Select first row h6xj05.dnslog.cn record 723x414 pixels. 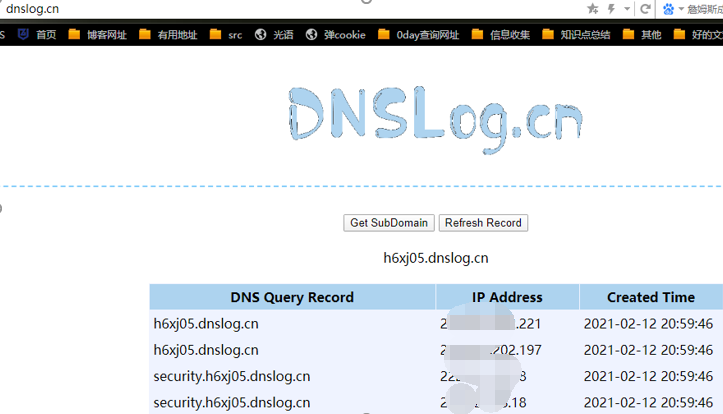click(x=206, y=324)
